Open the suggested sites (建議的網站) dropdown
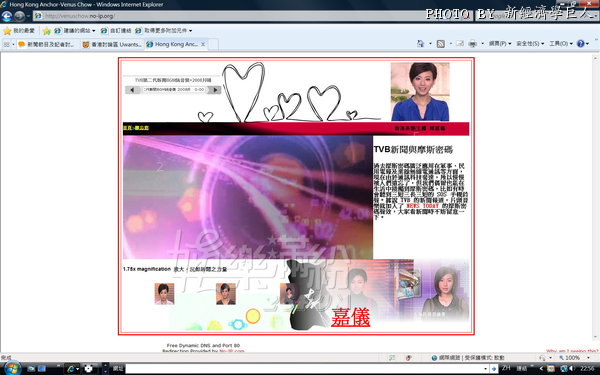 (75, 31)
